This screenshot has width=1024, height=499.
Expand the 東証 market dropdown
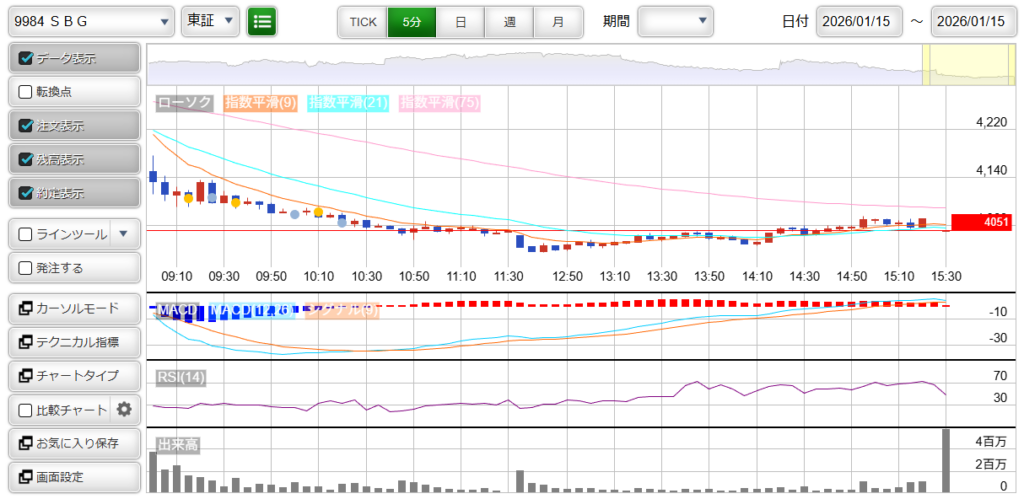coord(212,21)
